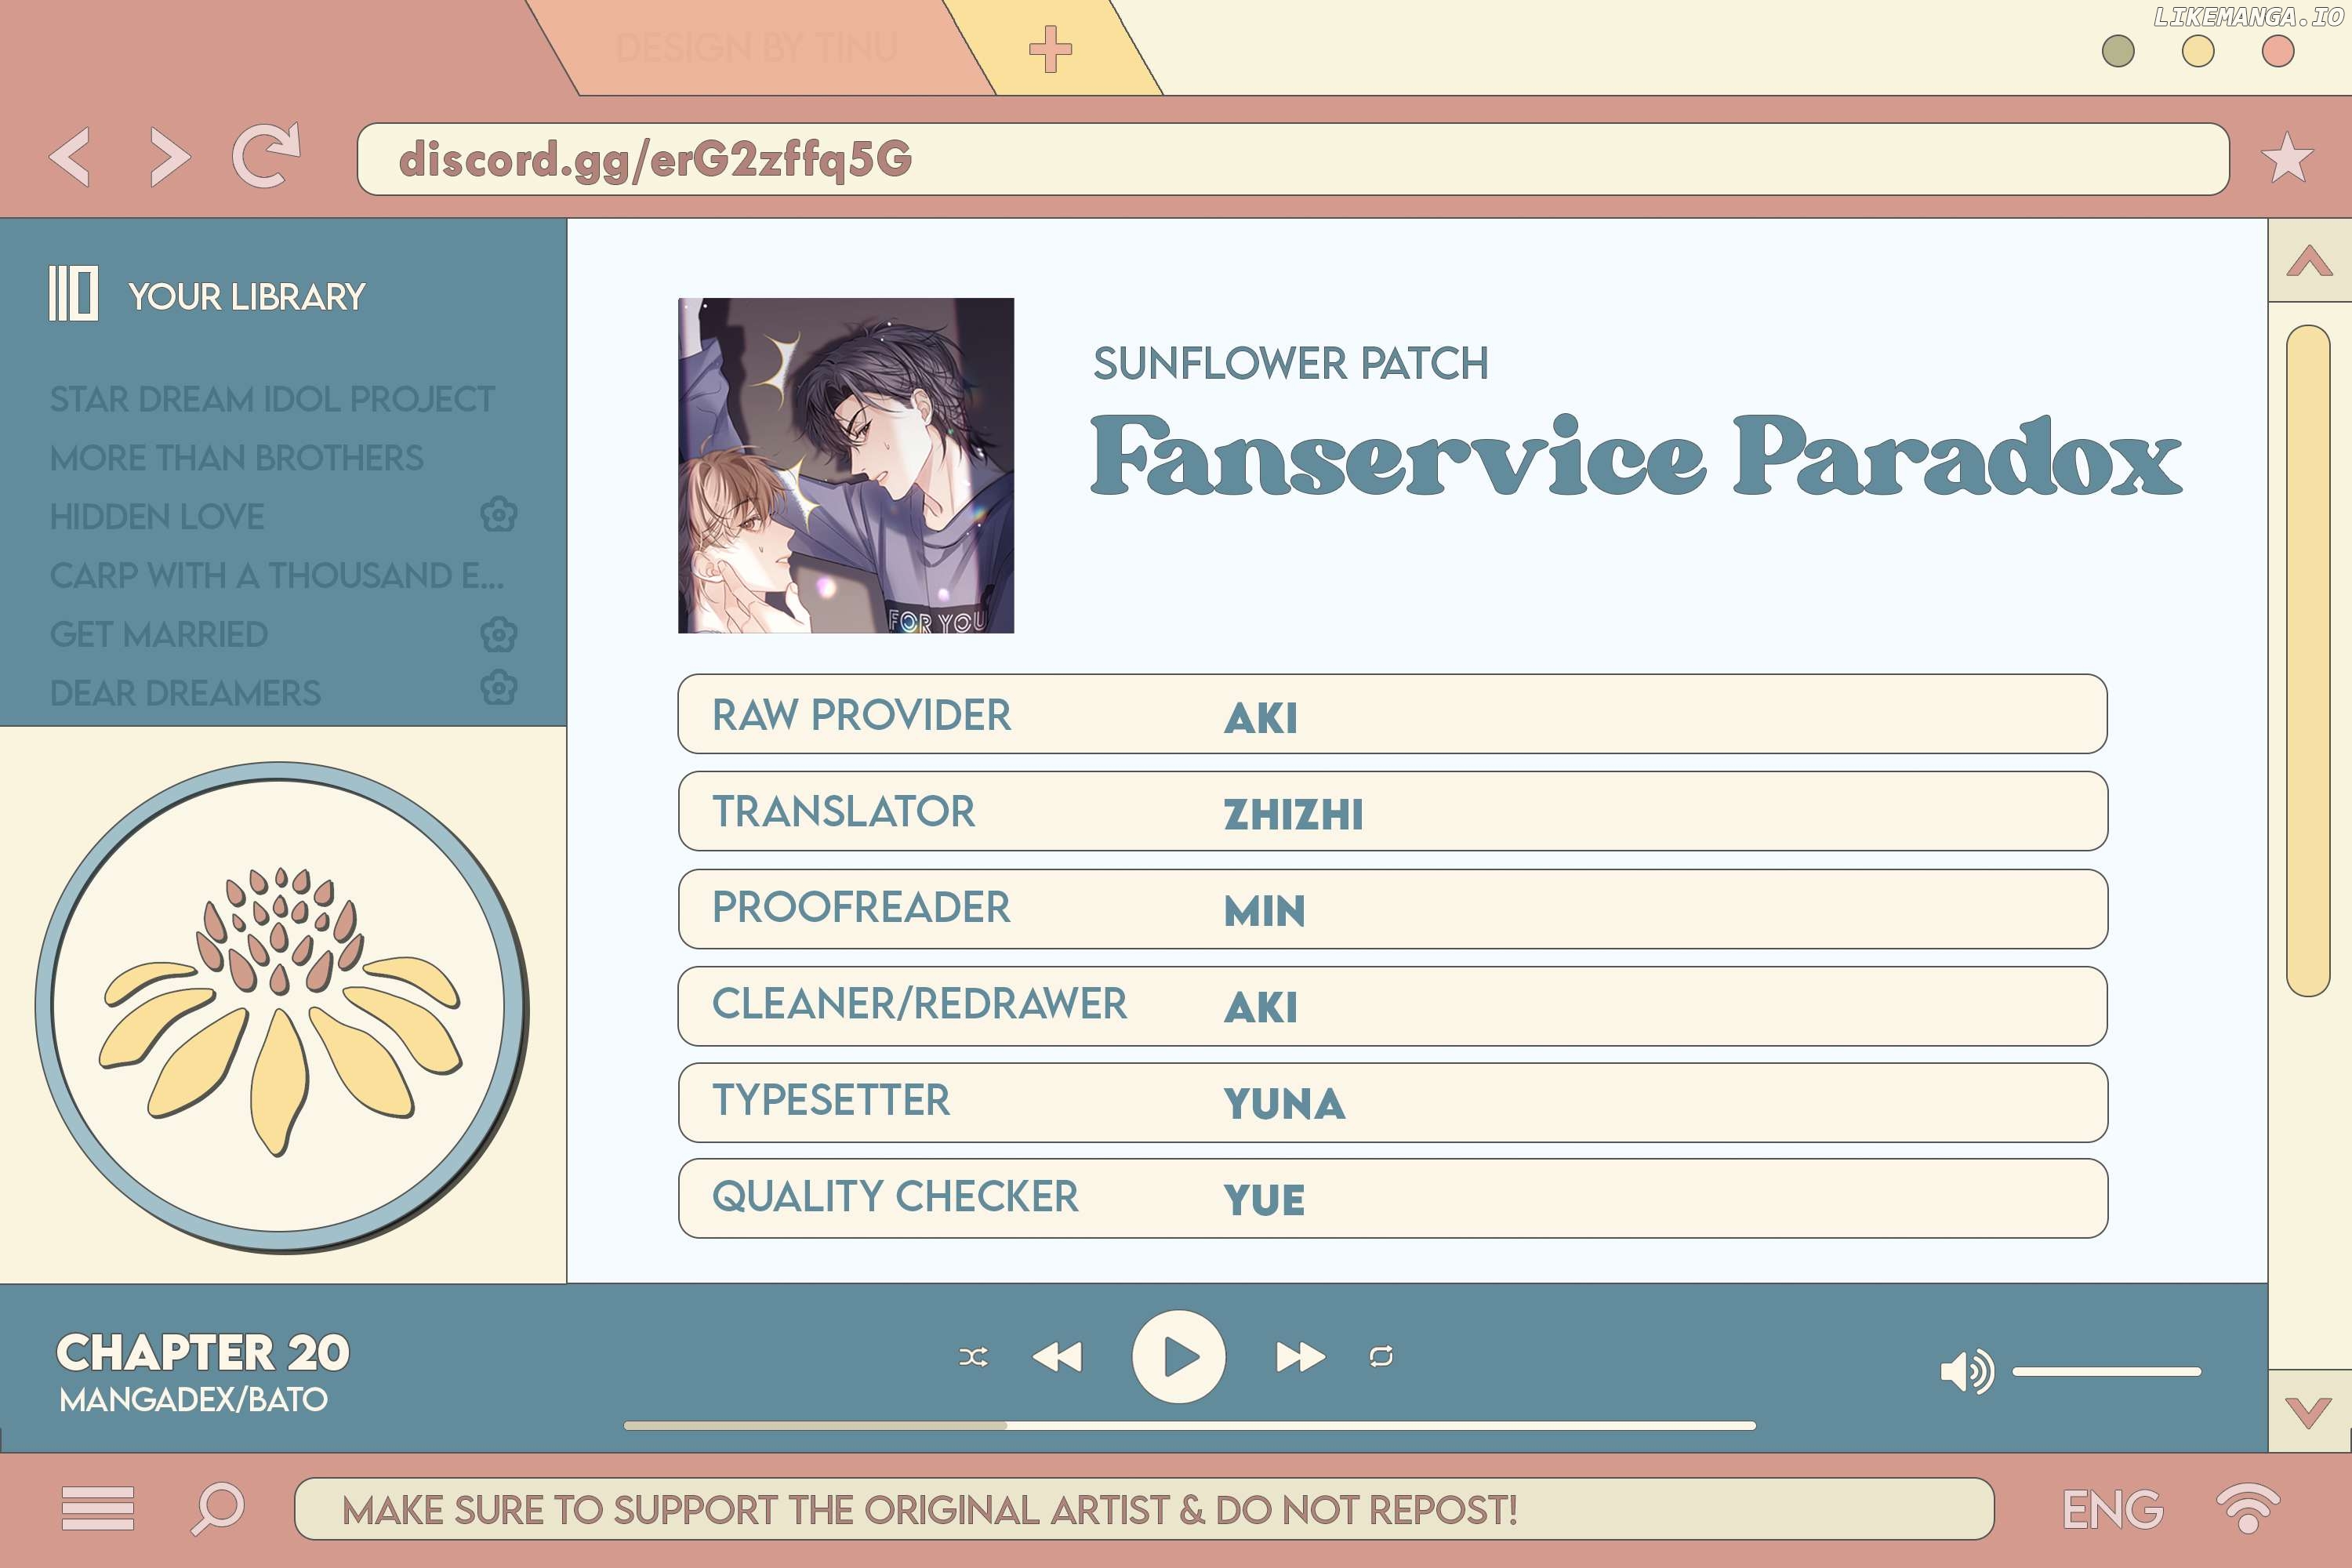Select Star Dream Idol Project entry
This screenshot has width=2352, height=1568.
pos(272,399)
